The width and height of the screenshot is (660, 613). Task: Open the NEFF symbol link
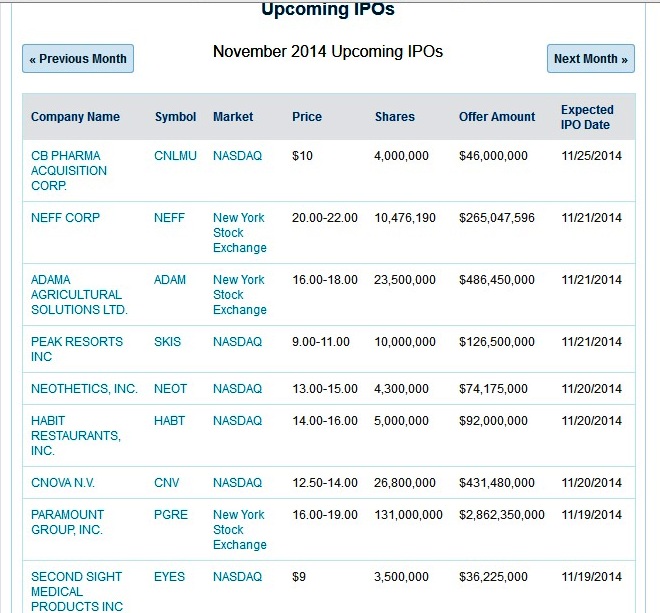pyautogui.click(x=169, y=218)
